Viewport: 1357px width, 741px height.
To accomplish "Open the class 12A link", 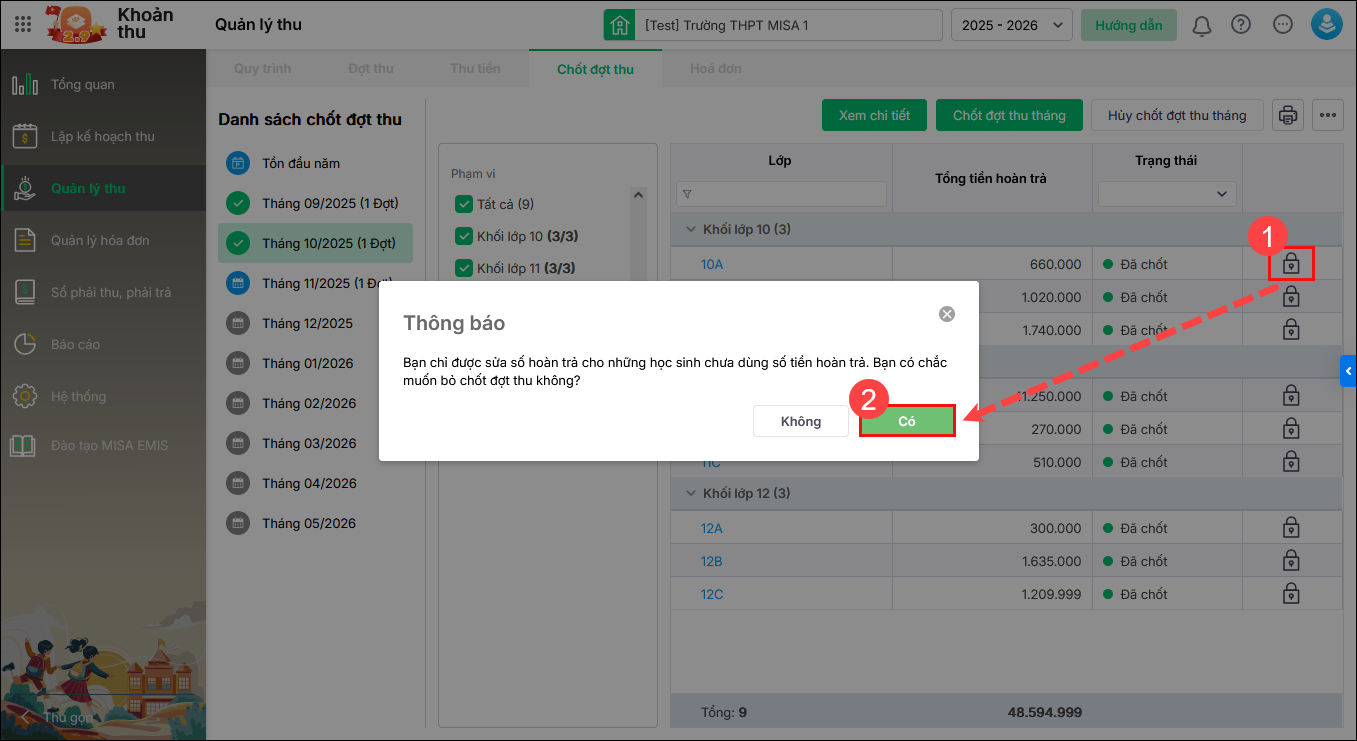I will click(x=711, y=528).
